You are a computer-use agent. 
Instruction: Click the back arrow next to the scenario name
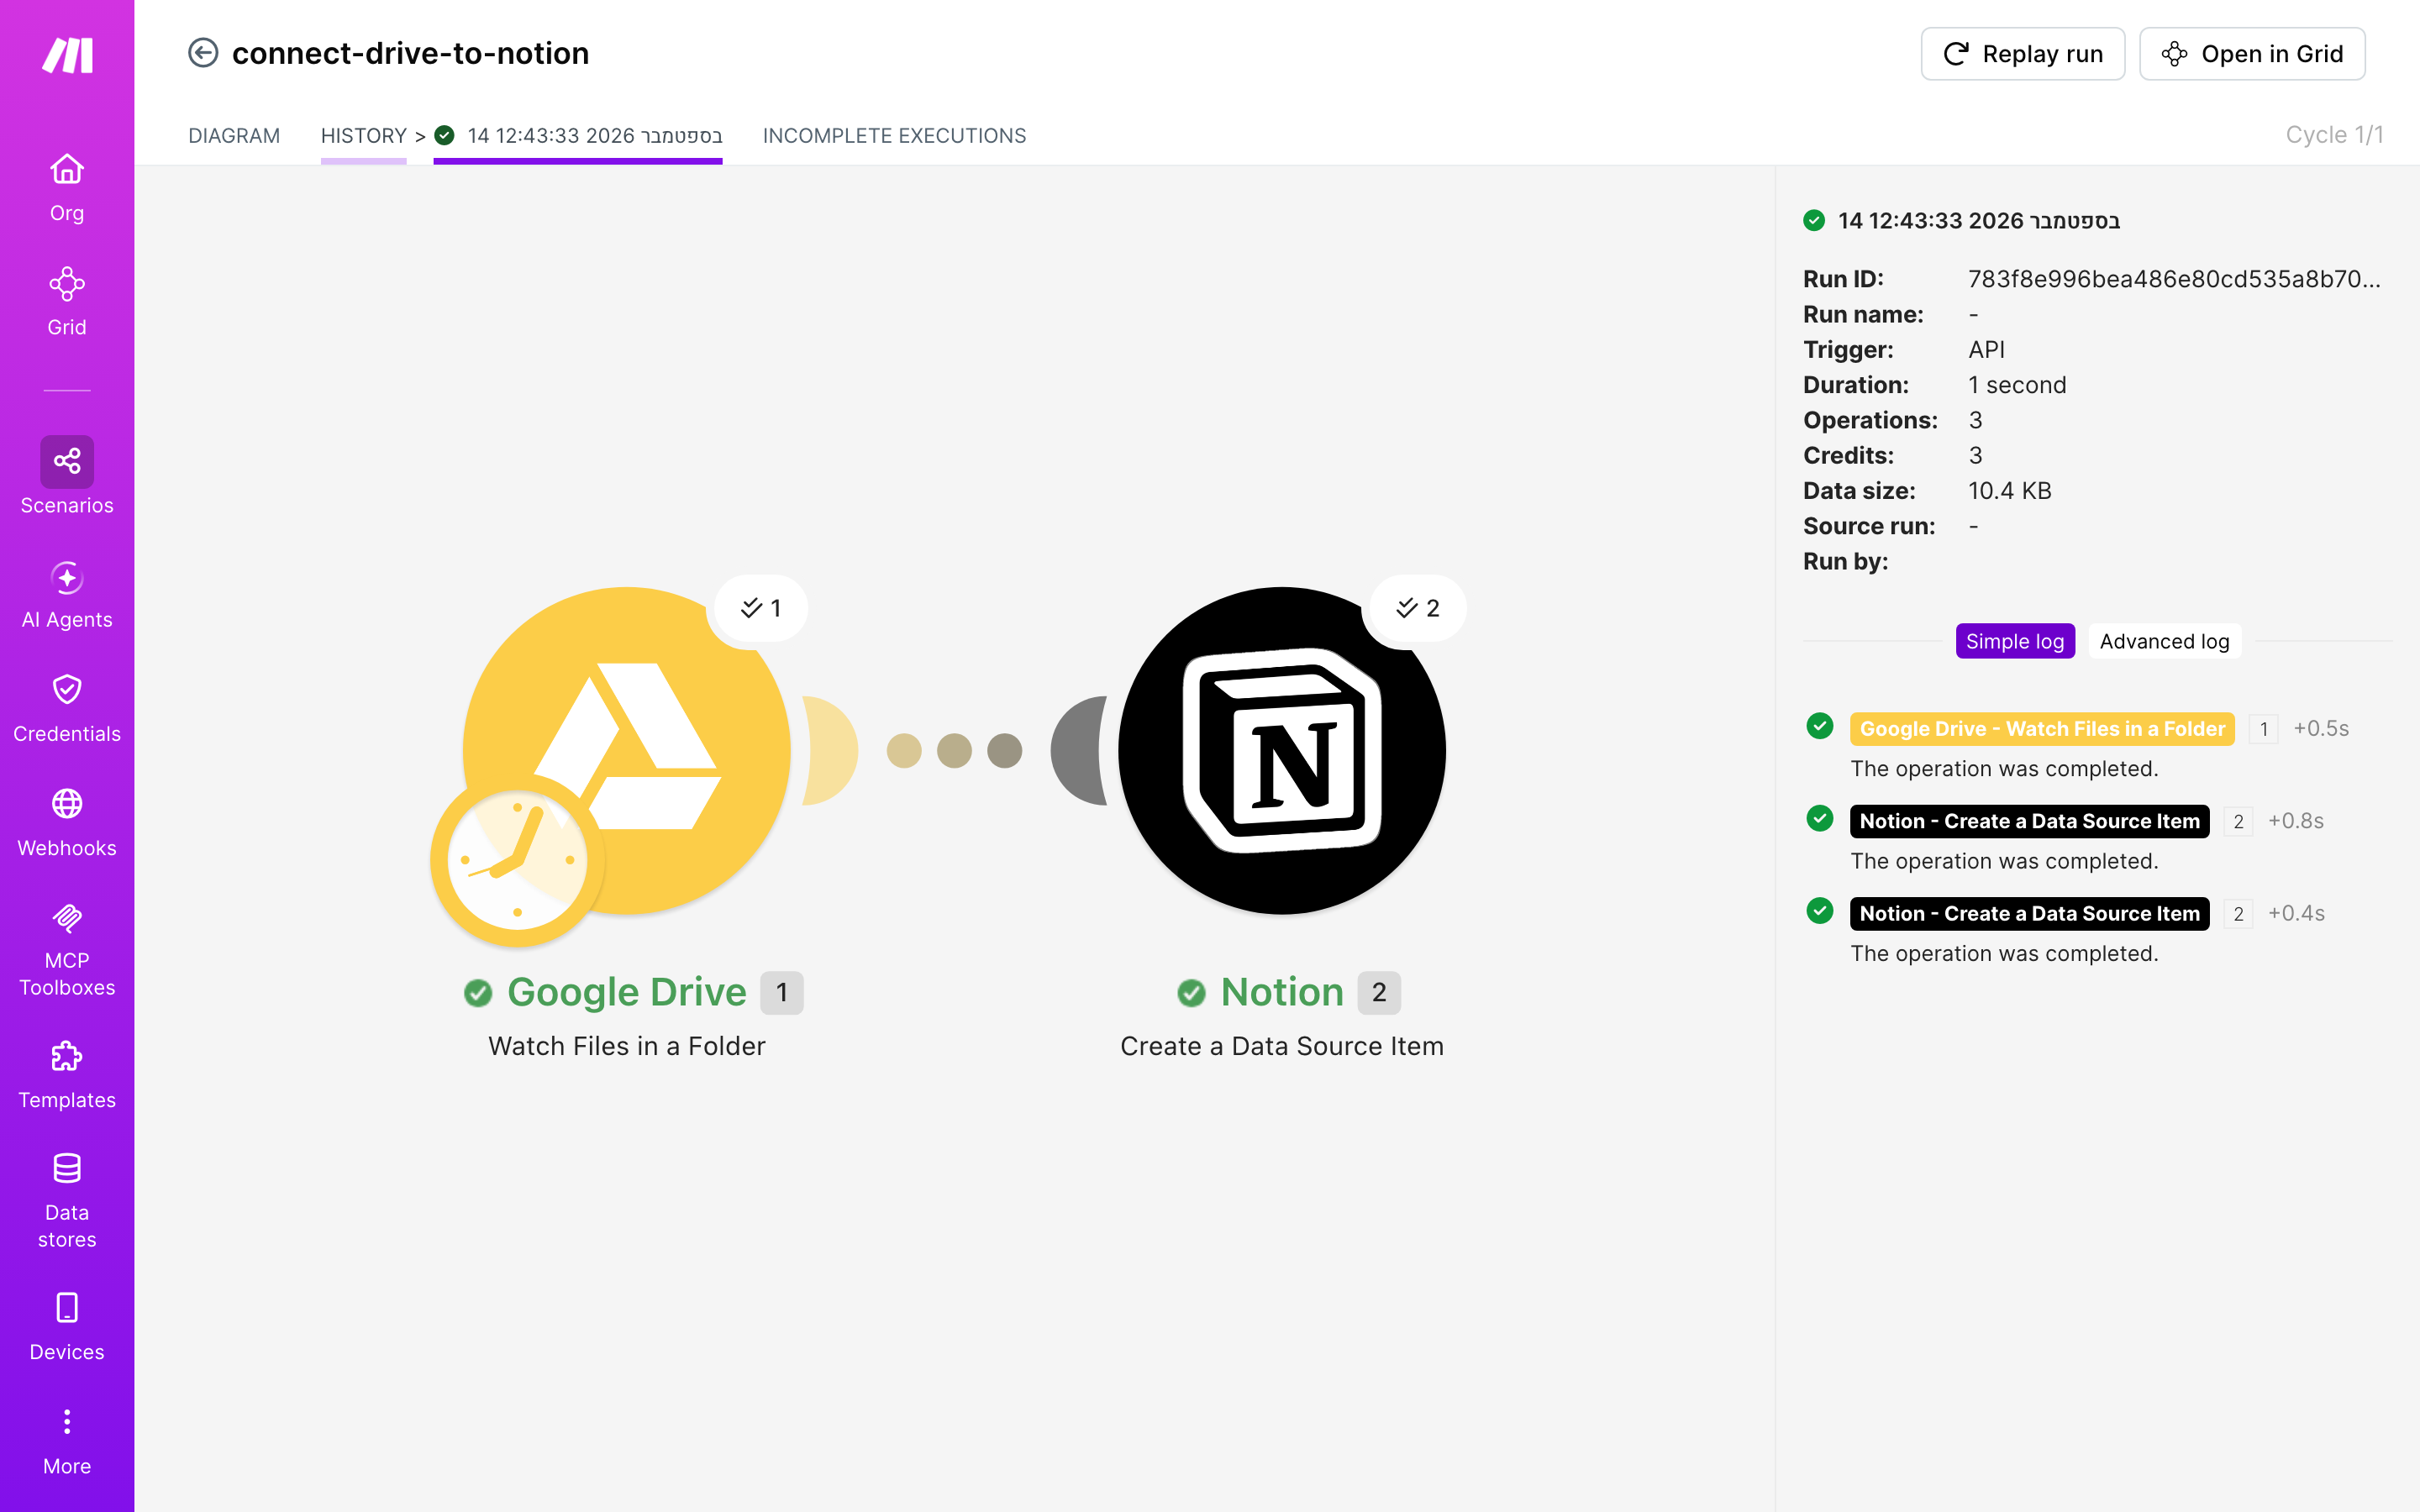click(203, 53)
